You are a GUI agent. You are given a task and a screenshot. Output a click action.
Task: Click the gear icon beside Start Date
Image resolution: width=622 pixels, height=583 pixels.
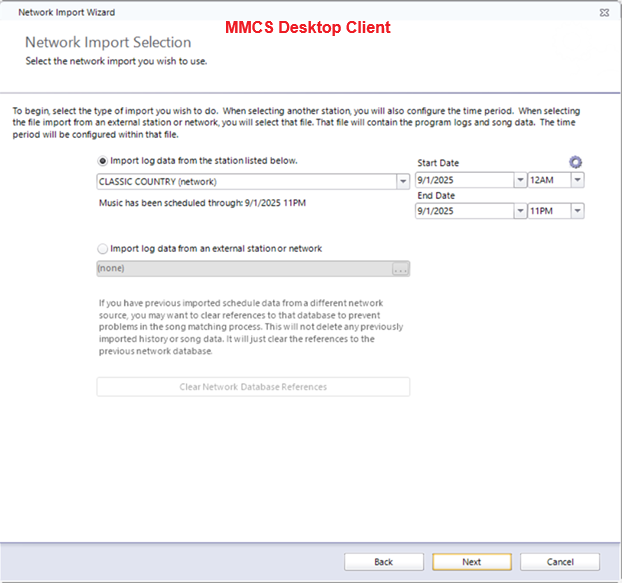(x=575, y=162)
